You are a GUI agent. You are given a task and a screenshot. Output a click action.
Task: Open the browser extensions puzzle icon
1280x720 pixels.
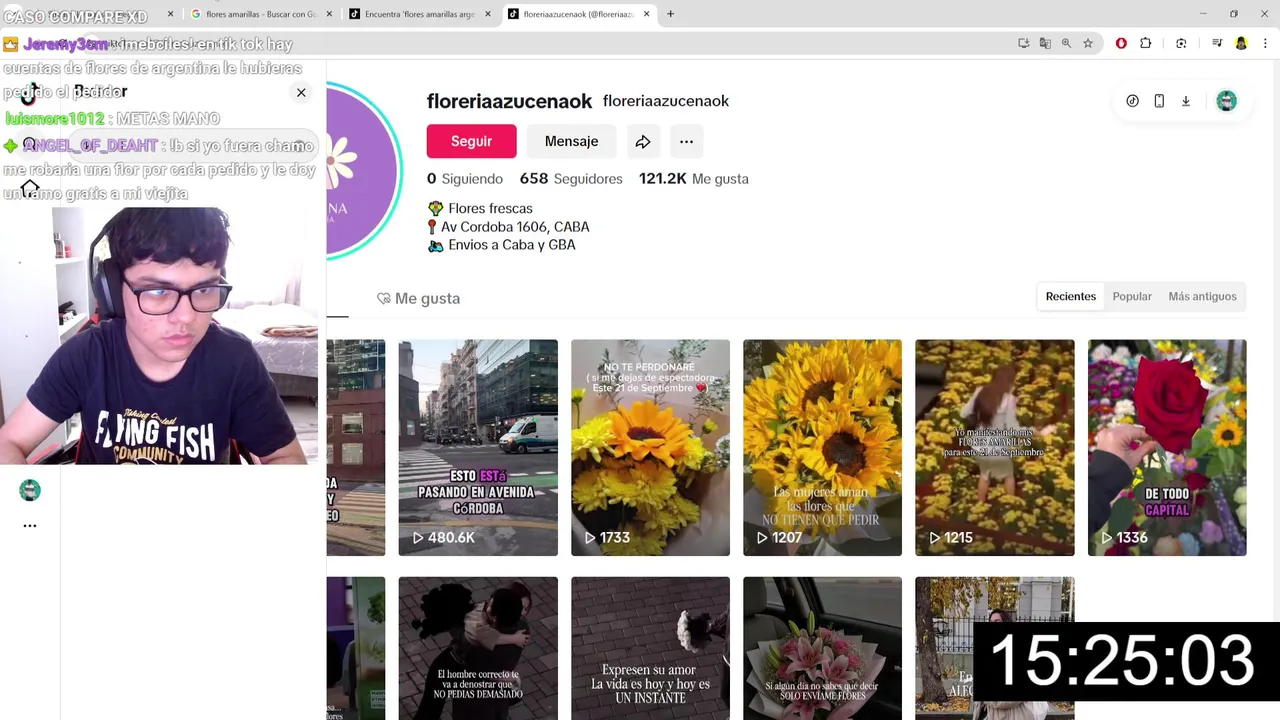(1146, 43)
